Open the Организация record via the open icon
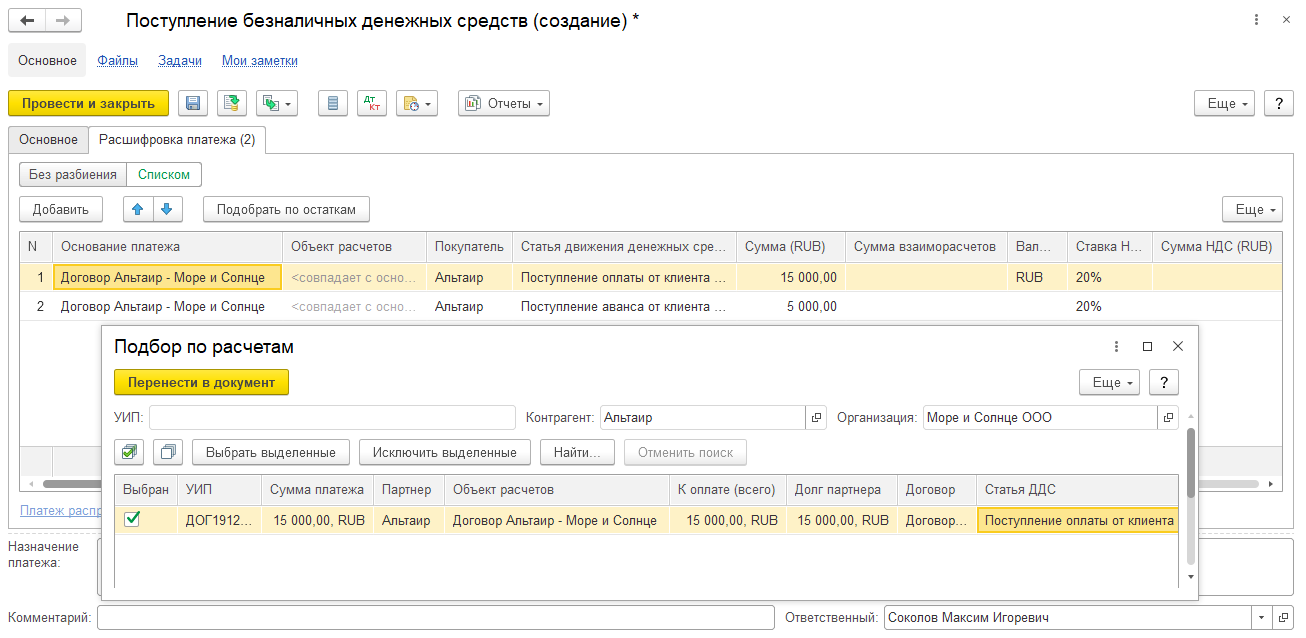The width and height of the screenshot is (1306, 638). coord(1168,418)
